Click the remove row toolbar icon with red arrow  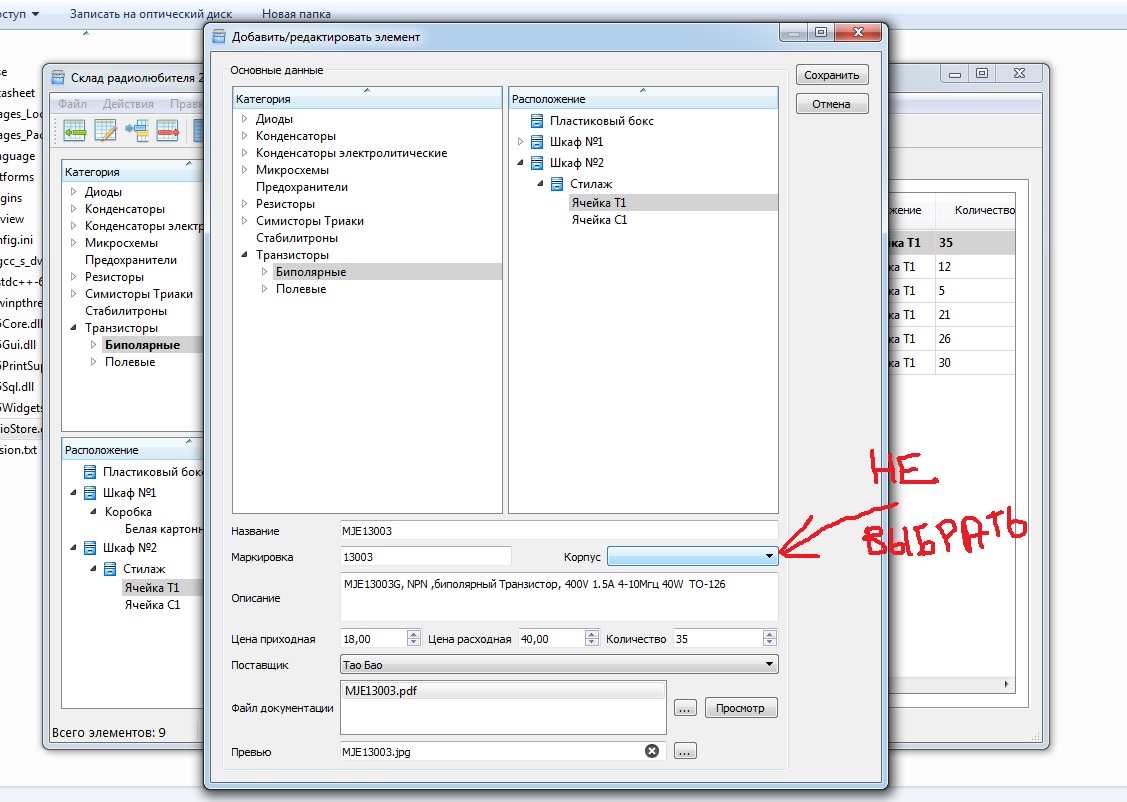[x=167, y=130]
